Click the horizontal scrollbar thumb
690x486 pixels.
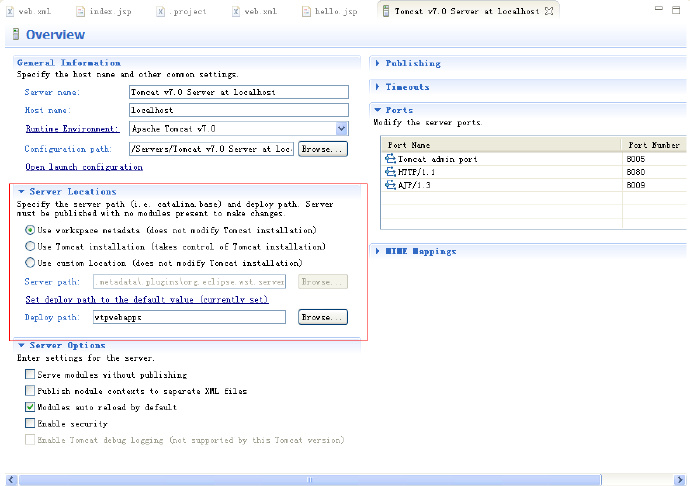click(x=310, y=480)
